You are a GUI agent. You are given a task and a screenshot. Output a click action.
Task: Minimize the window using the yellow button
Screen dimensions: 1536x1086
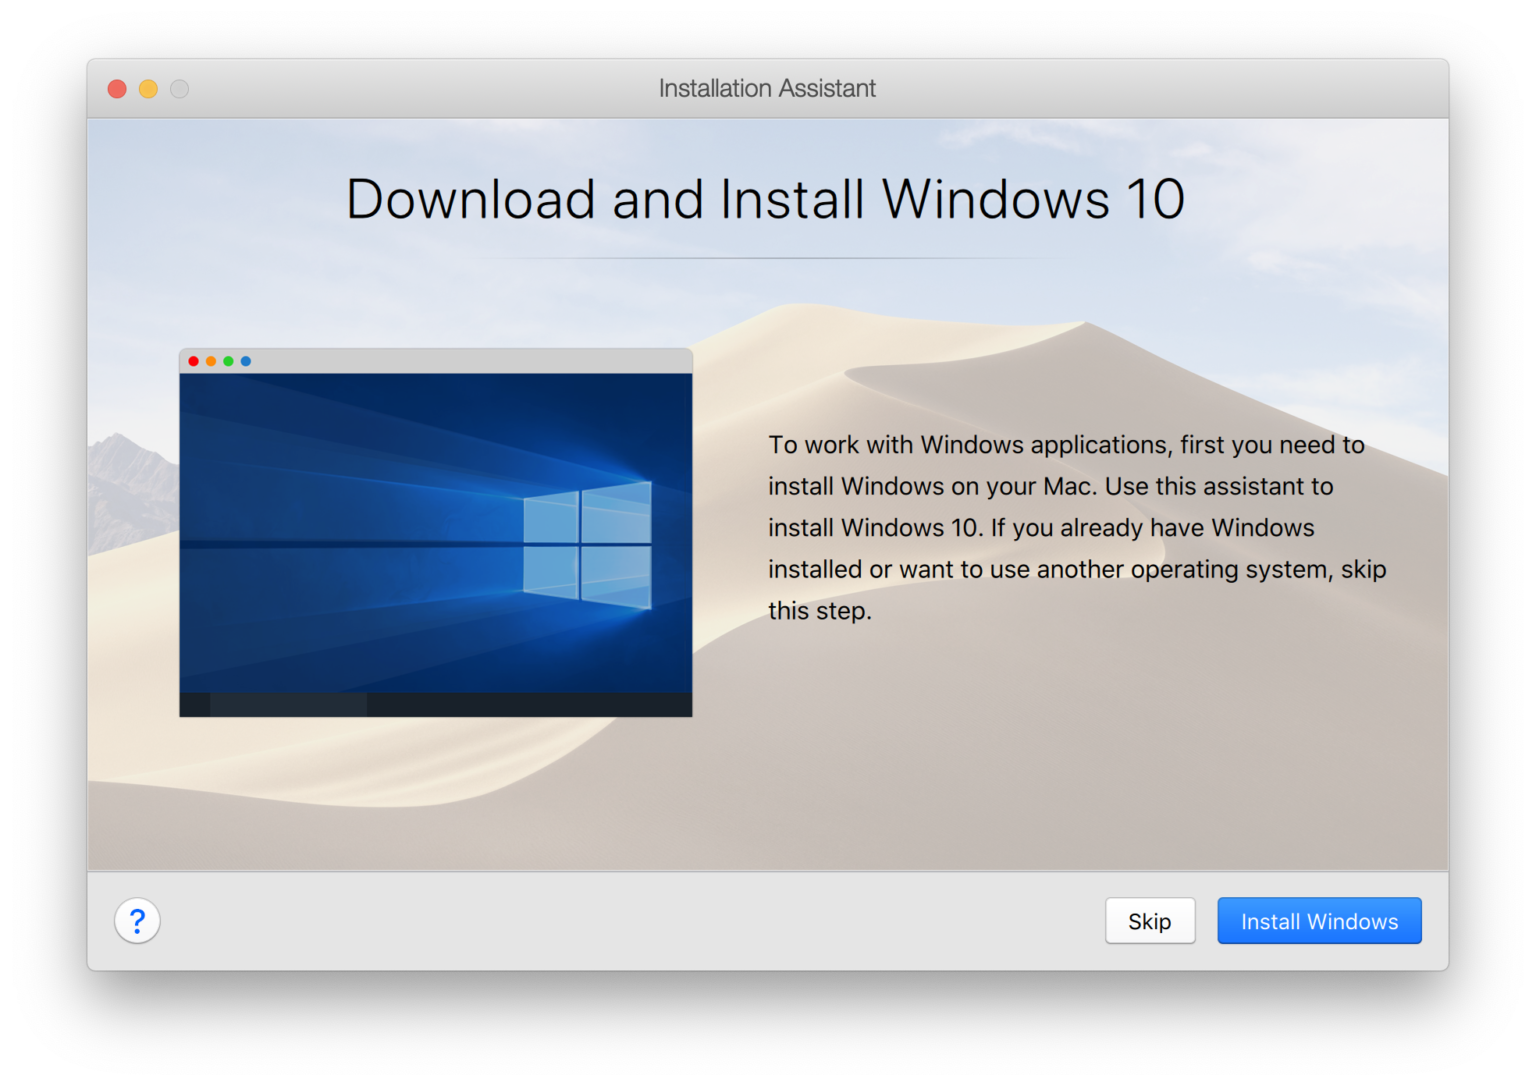click(x=148, y=88)
